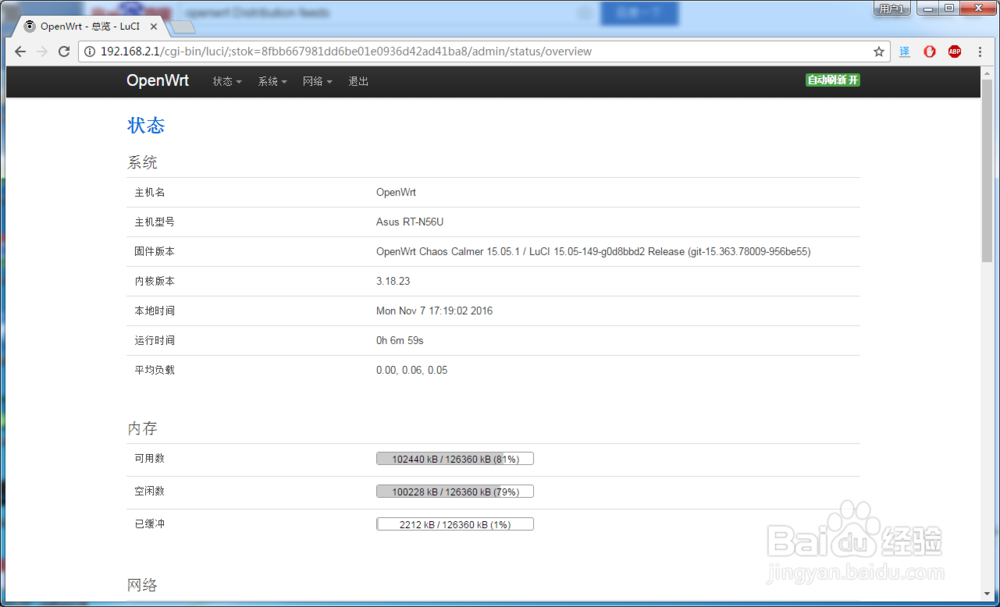Open the translate extension icon
Image resolution: width=1000 pixels, height=607 pixels.
(904, 52)
